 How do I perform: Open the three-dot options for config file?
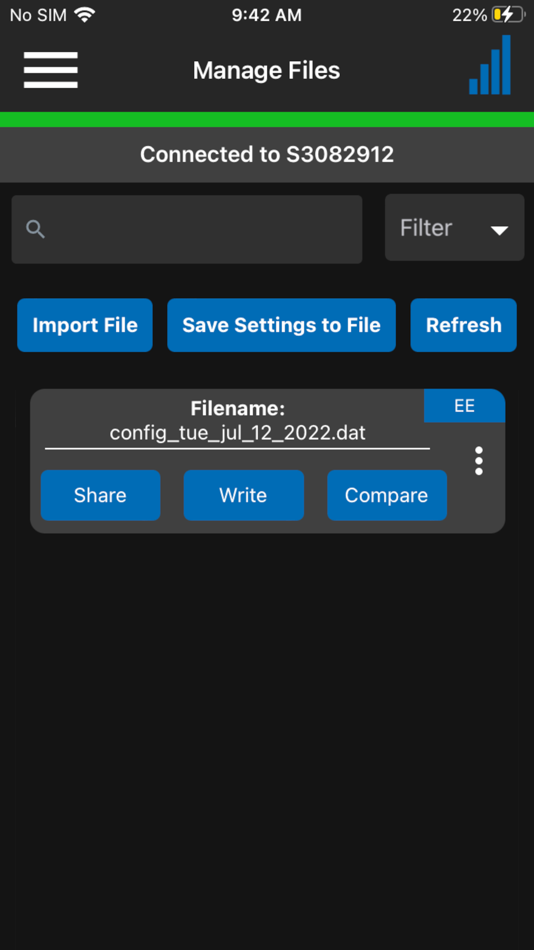(479, 461)
